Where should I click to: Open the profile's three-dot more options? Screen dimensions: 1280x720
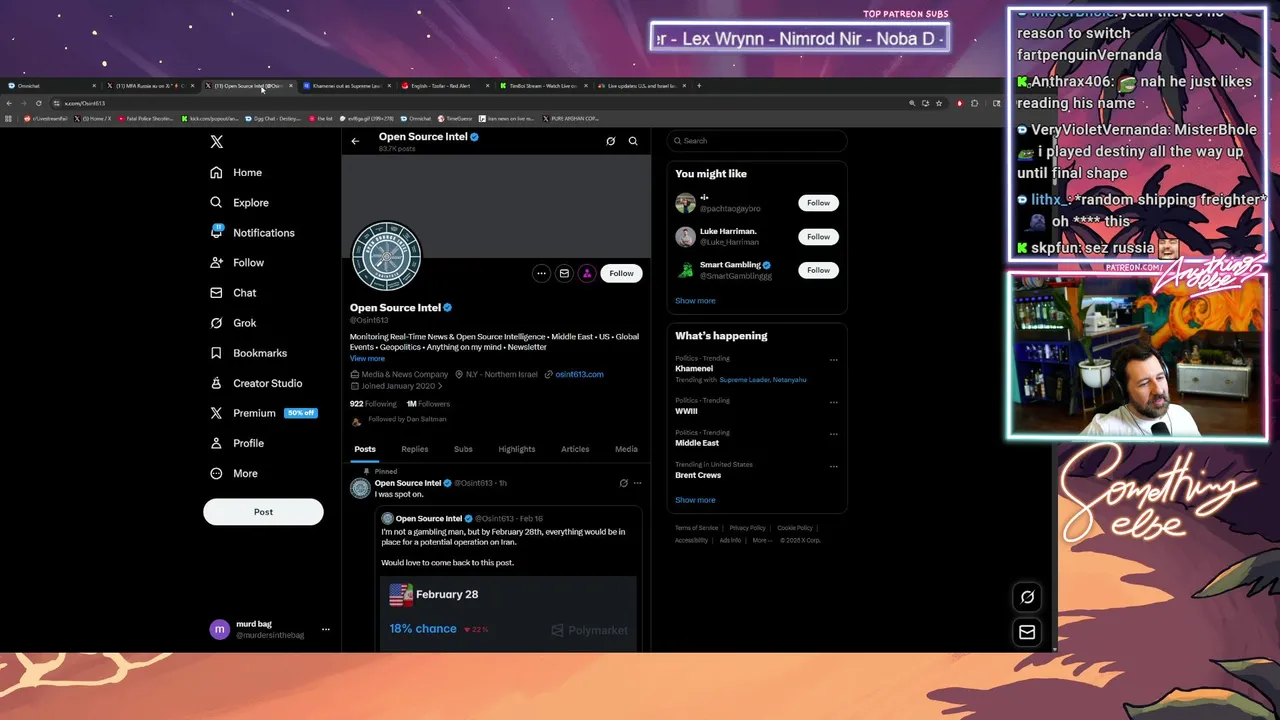point(541,273)
